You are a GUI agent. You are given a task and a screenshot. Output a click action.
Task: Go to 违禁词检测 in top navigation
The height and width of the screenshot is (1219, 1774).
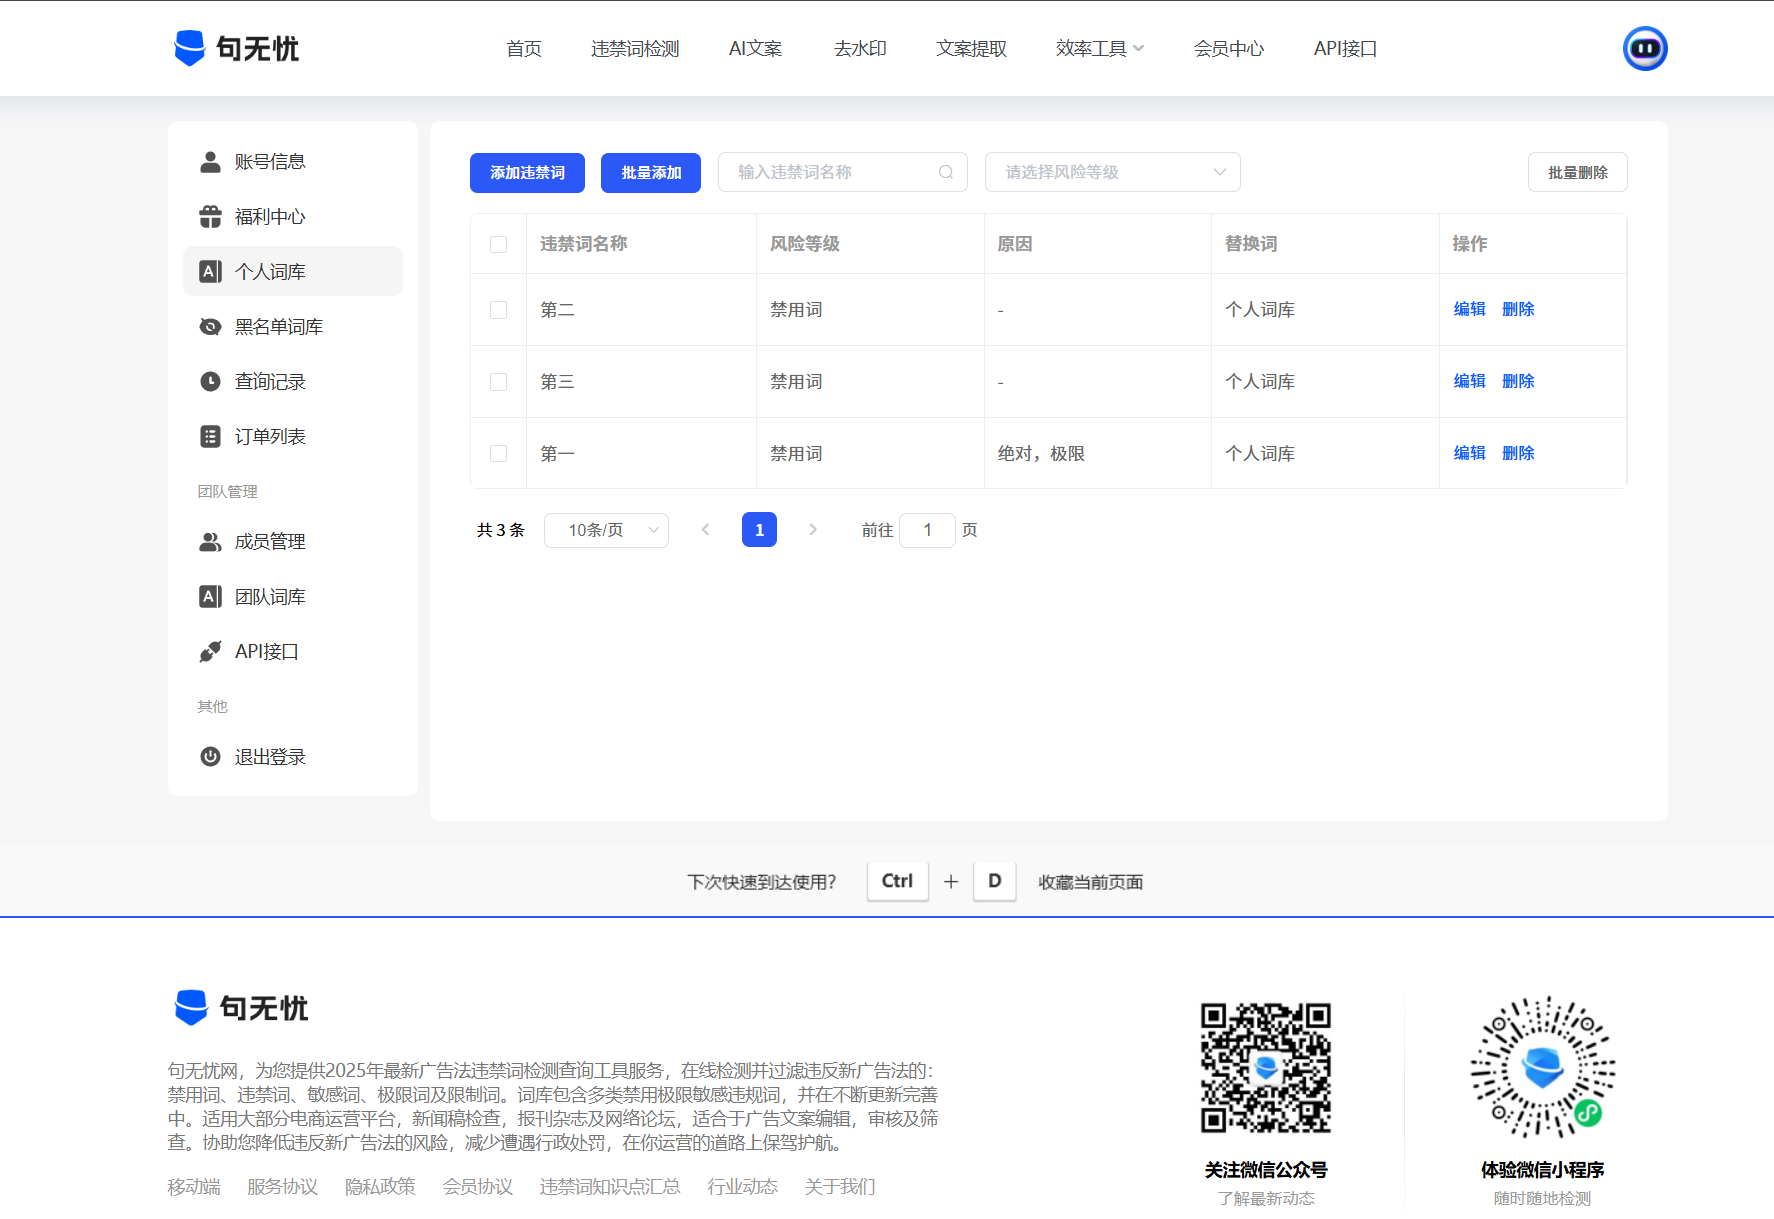tap(635, 48)
